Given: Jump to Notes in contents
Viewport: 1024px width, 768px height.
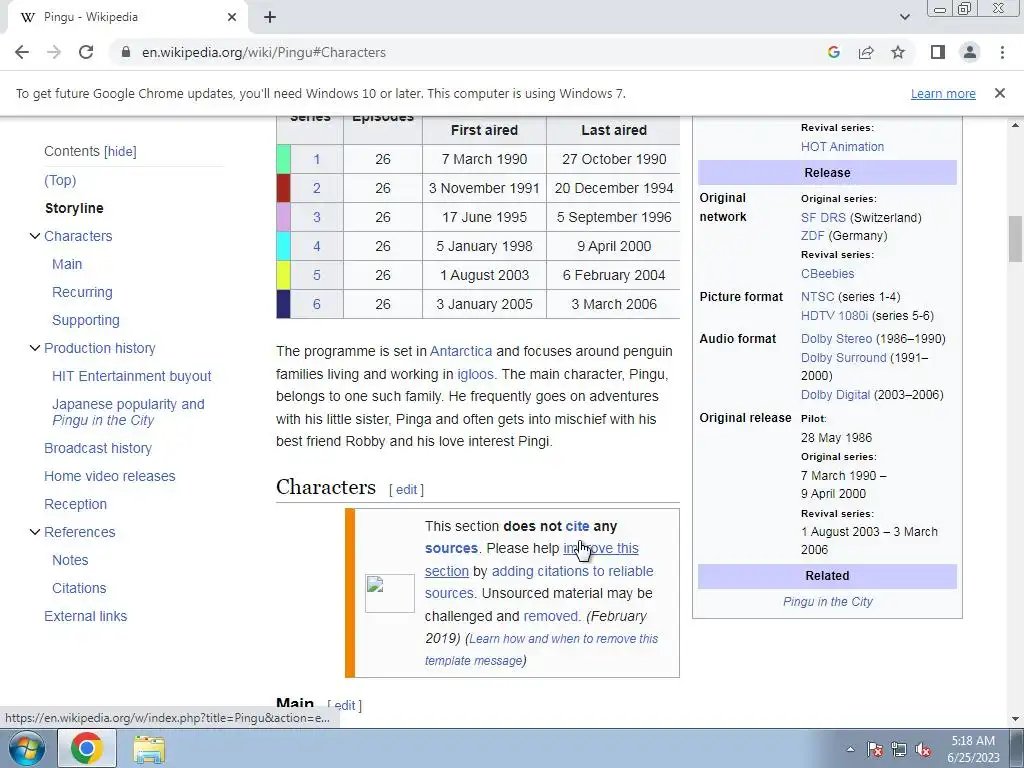Looking at the screenshot, I should point(70,560).
